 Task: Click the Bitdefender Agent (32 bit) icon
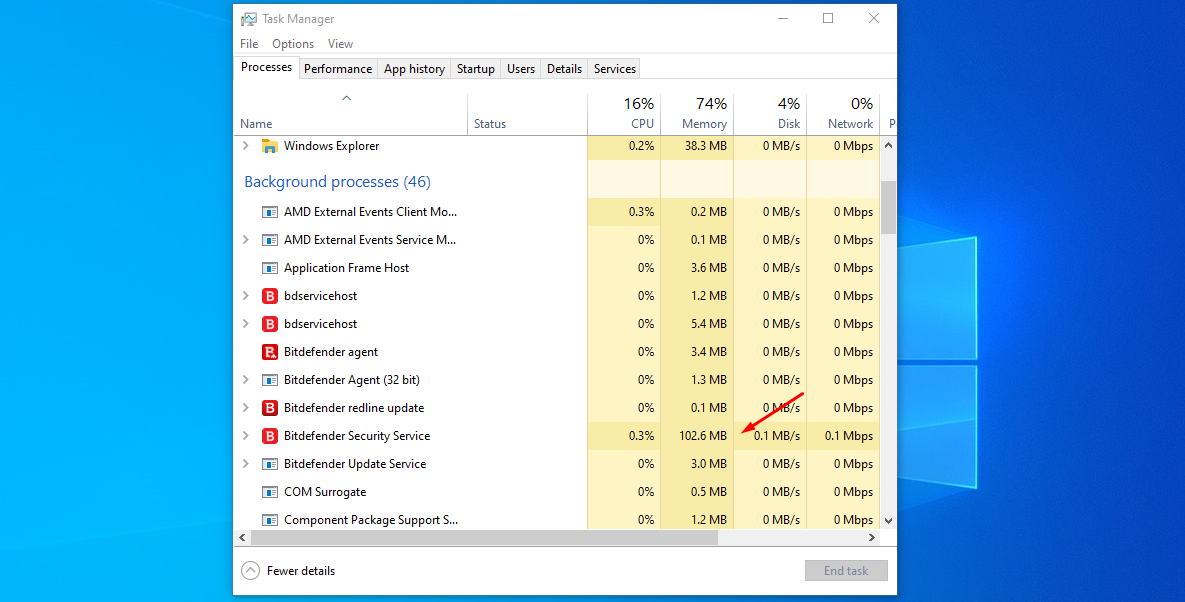point(270,380)
